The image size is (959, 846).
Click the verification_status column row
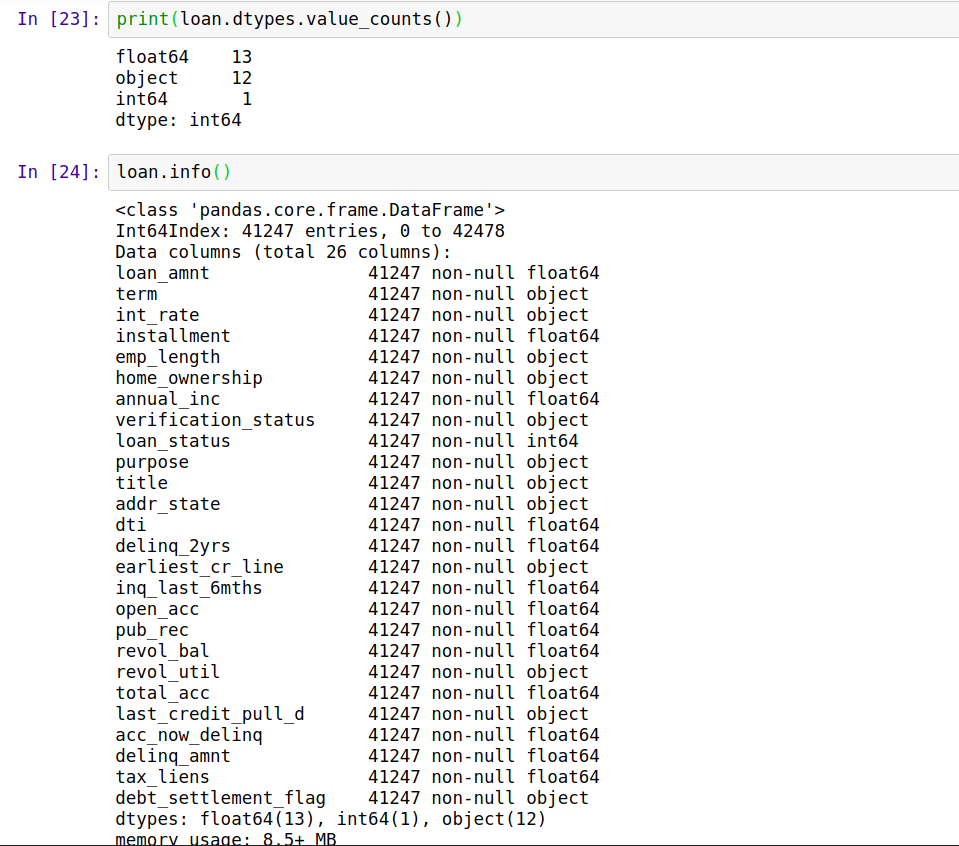[352, 420]
